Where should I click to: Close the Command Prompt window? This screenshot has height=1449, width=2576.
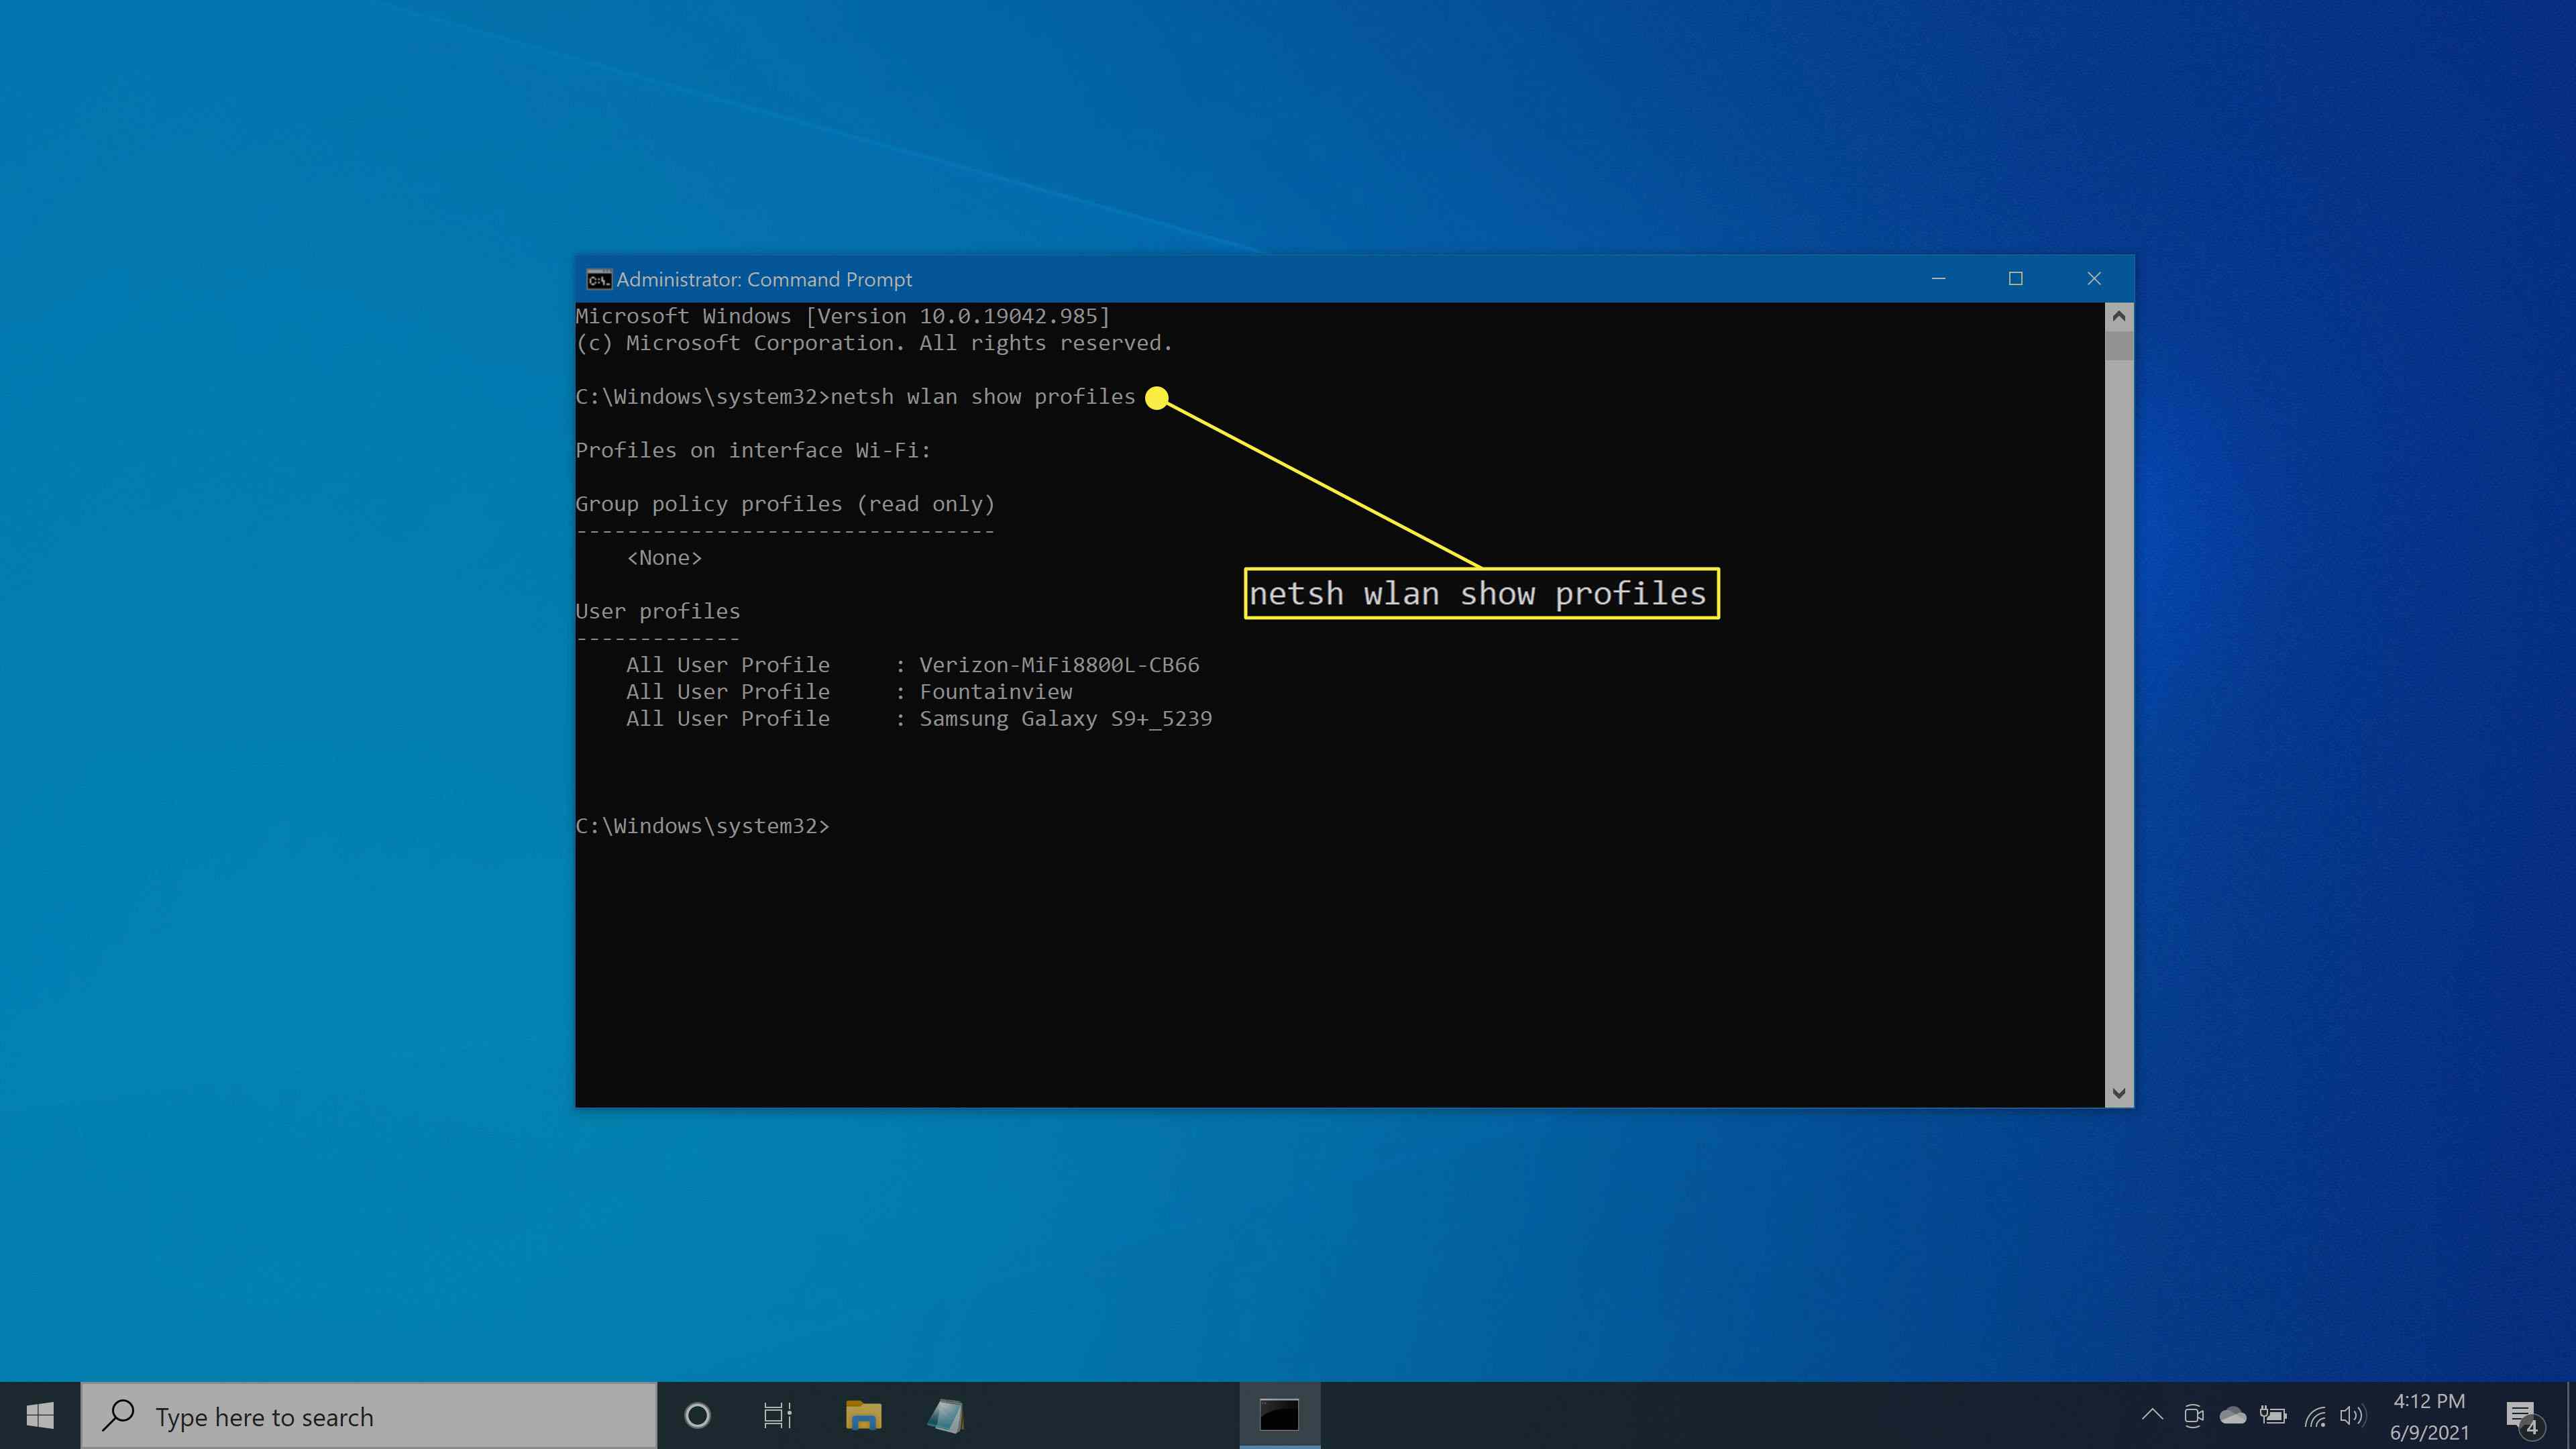point(2094,279)
